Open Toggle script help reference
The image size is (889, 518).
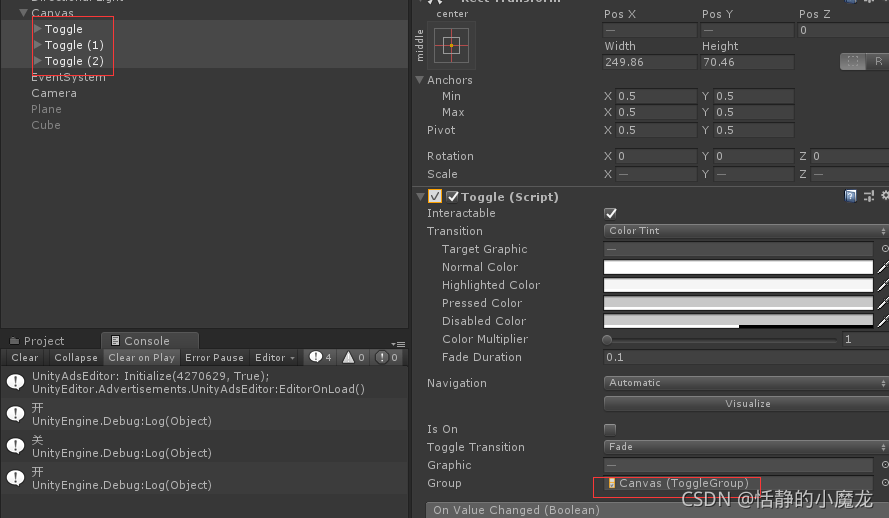(x=851, y=197)
